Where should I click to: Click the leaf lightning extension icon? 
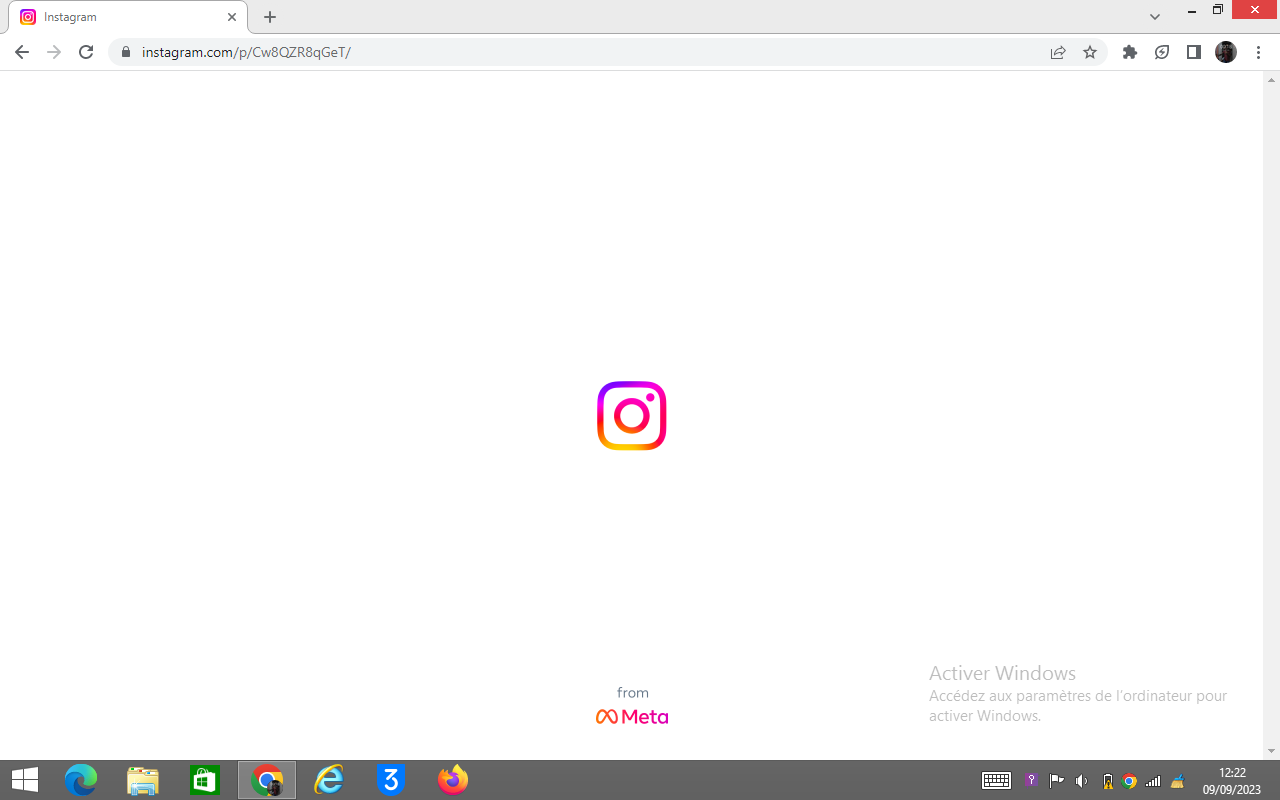[1161, 52]
